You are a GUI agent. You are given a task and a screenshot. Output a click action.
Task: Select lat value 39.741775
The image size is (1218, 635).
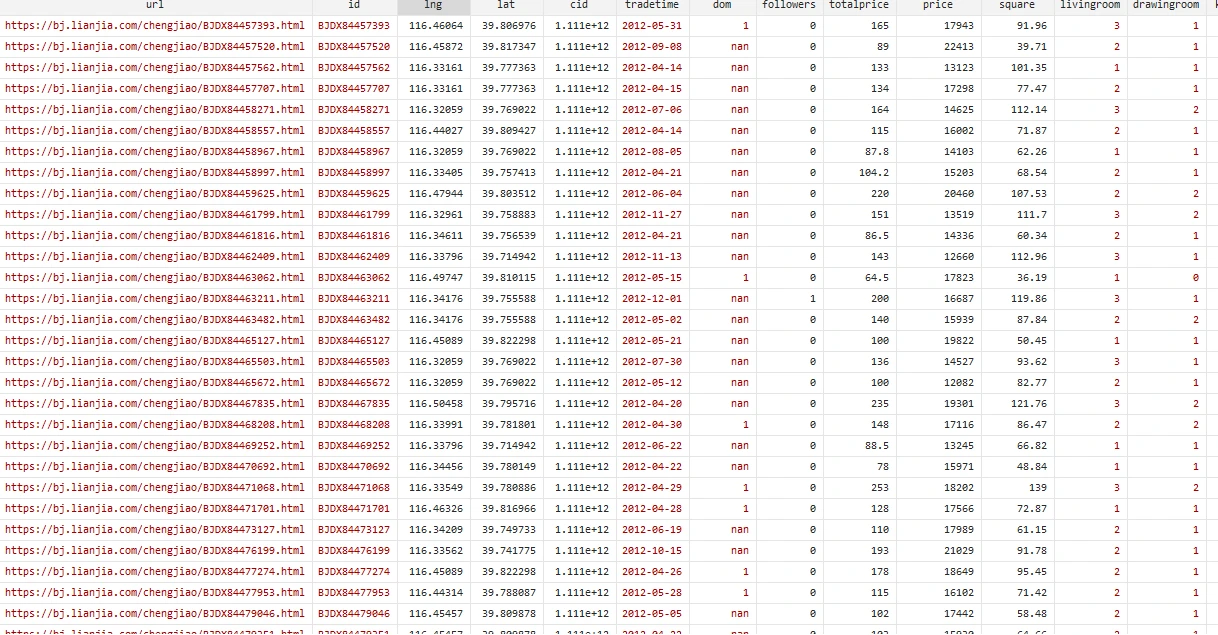509,551
